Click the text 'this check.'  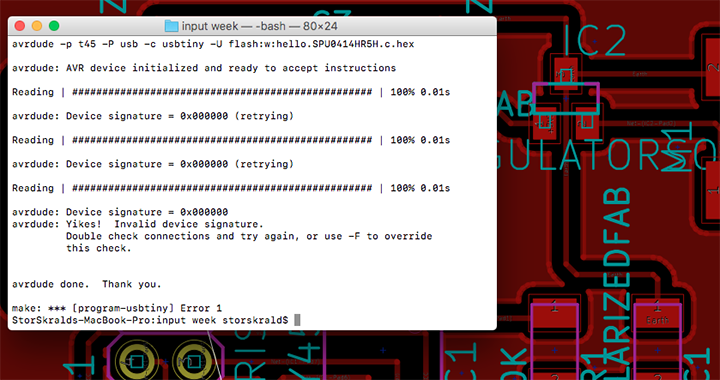pos(99,248)
